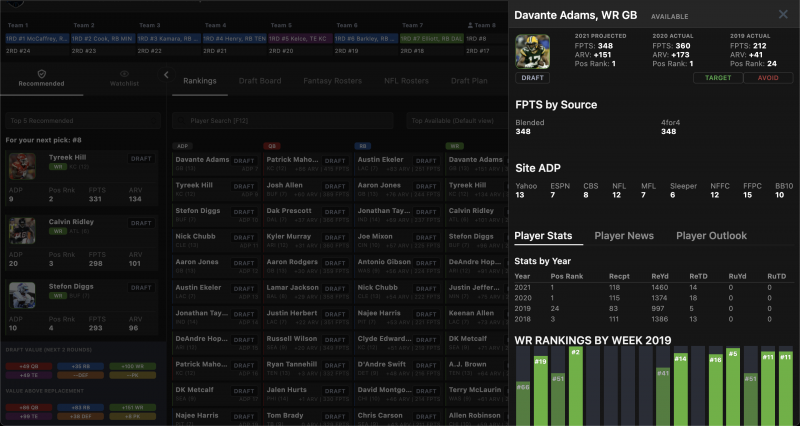This screenshot has height=426, width=800.
Task: Open Tyreek Hill's player thumbnail
Action: click(22, 166)
